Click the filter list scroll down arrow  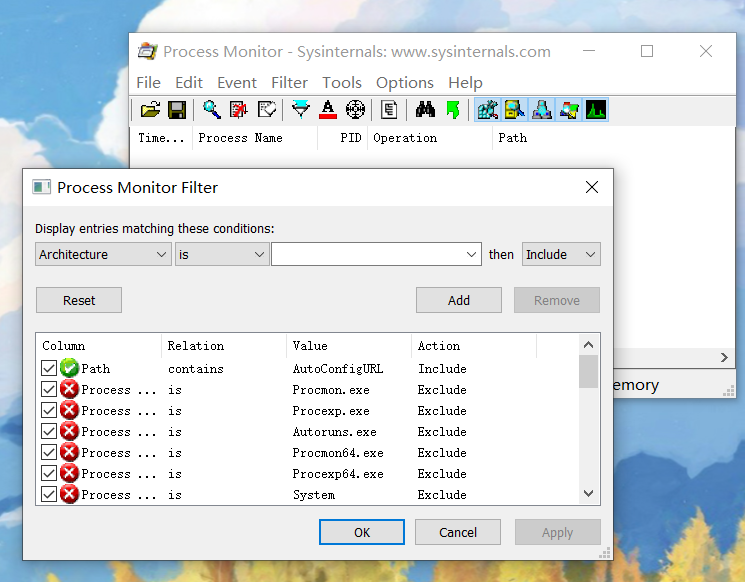point(588,494)
